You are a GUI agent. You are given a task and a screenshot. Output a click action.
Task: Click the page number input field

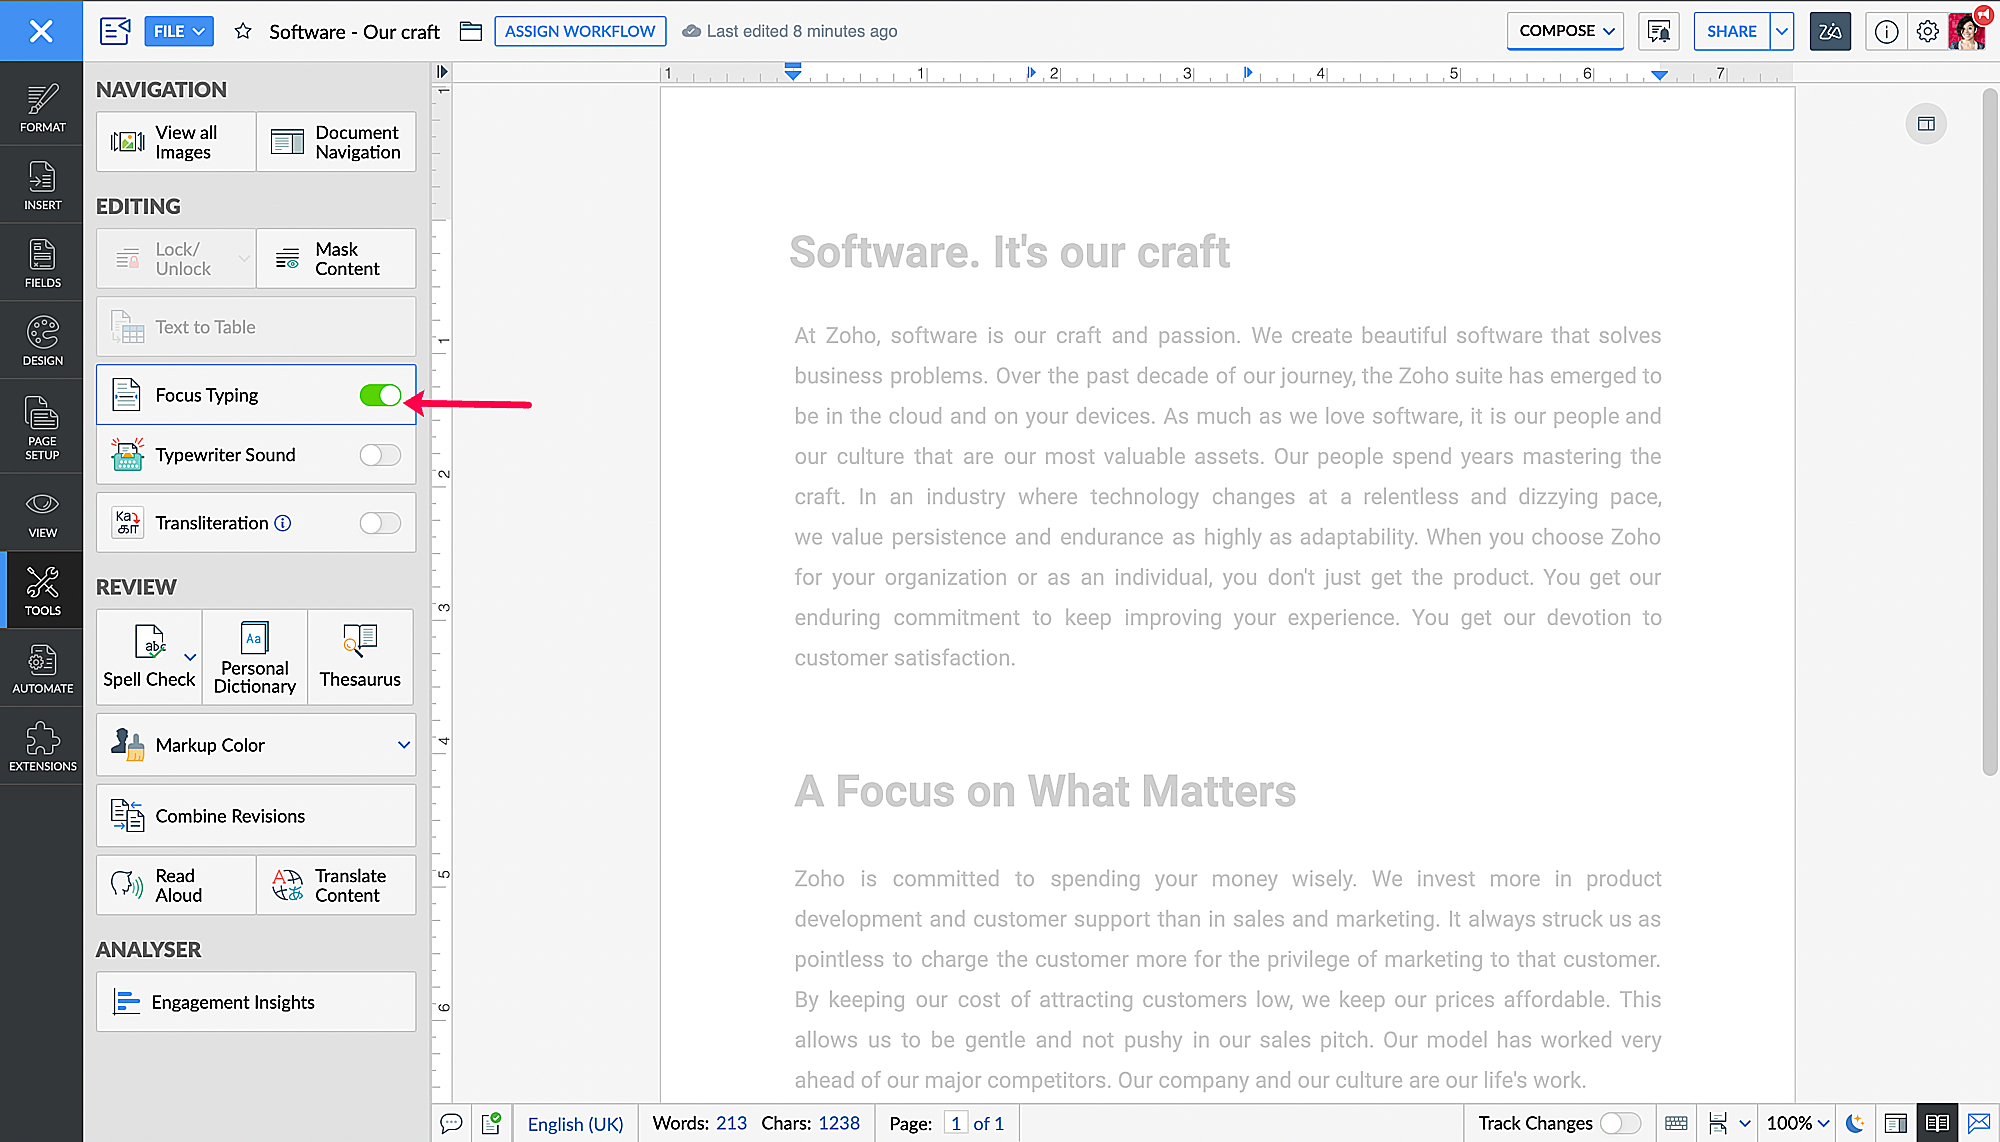pos(955,1123)
